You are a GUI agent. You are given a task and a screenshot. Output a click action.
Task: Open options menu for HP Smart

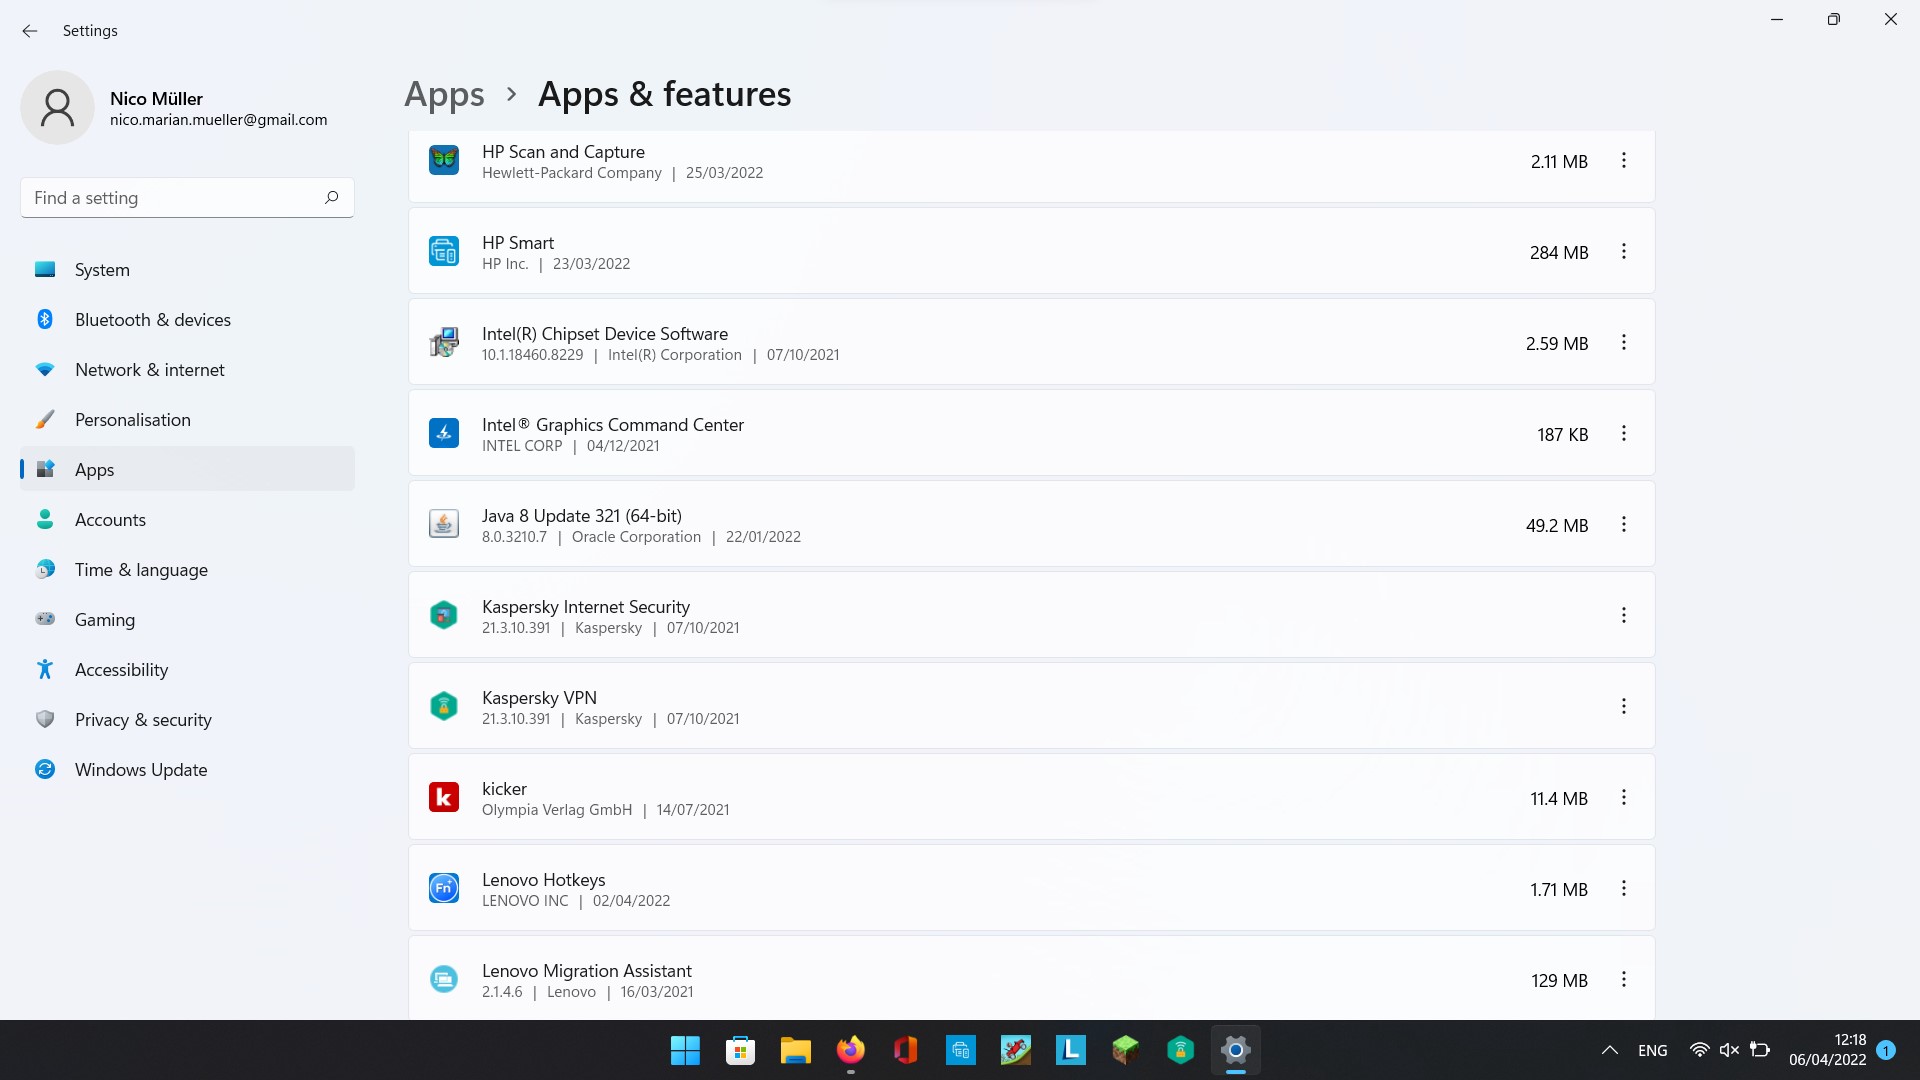coord(1623,252)
